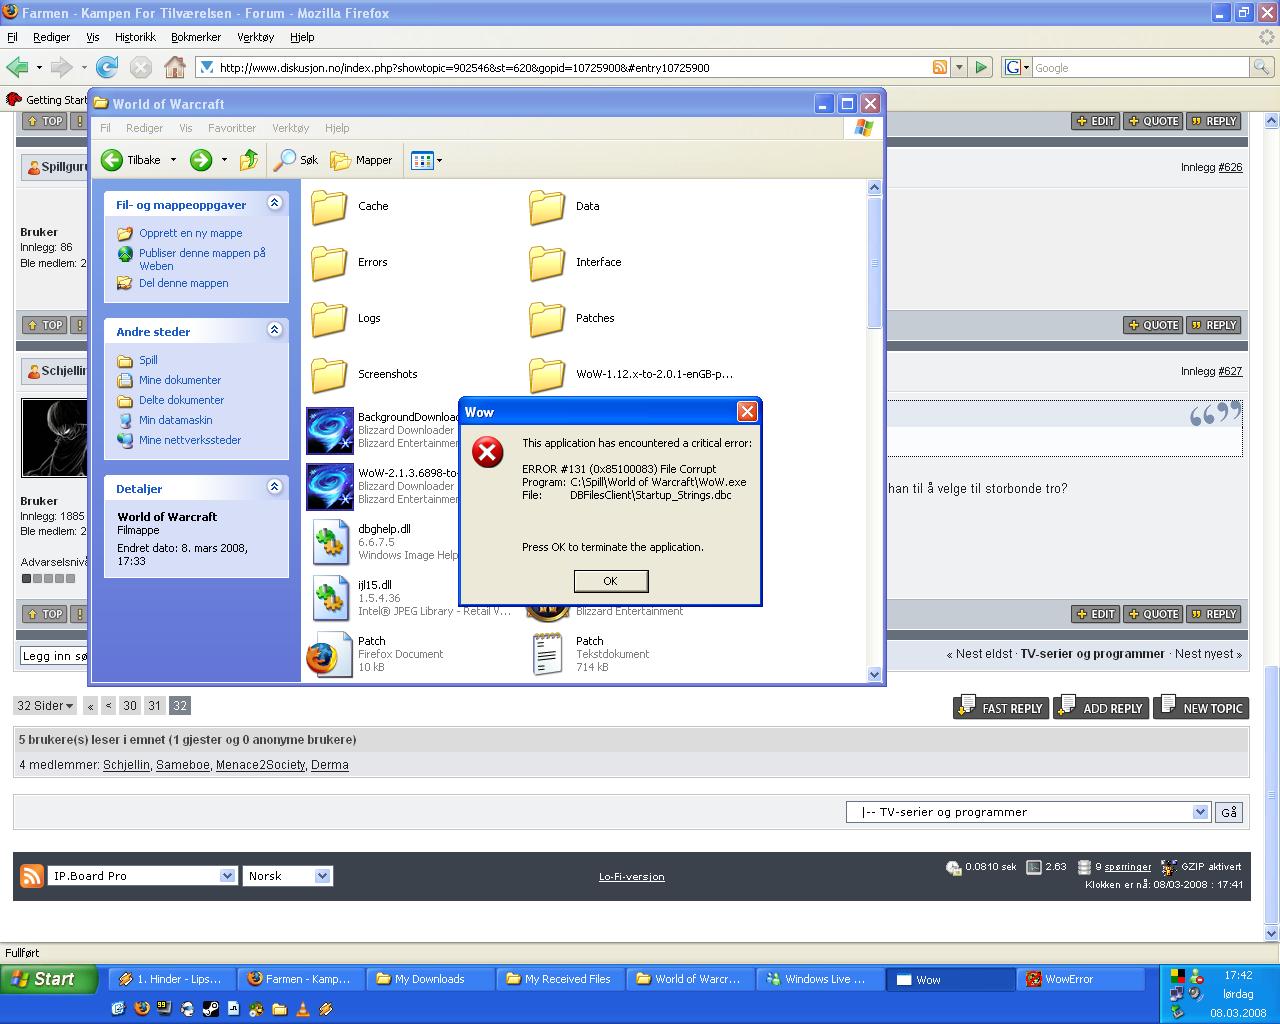This screenshot has height=1024, width=1280.
Task: Open the Norsk language dropdown
Action: point(288,875)
